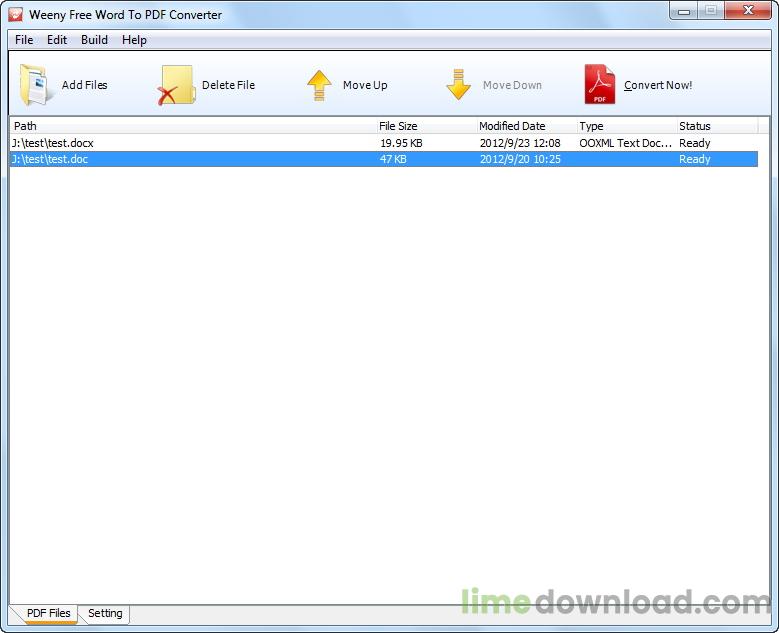Click the OOXML Text Doc... type cell
The width and height of the screenshot is (779, 633).
pyautogui.click(x=625, y=143)
